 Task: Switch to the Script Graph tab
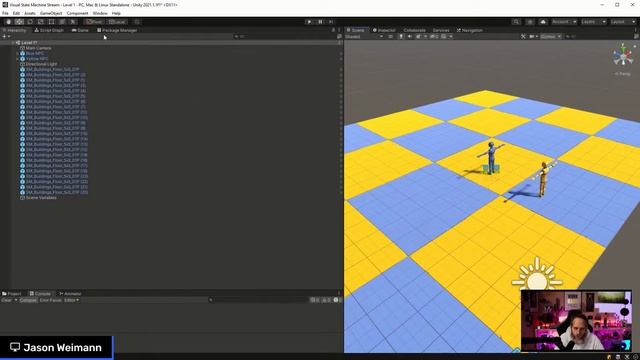point(49,30)
